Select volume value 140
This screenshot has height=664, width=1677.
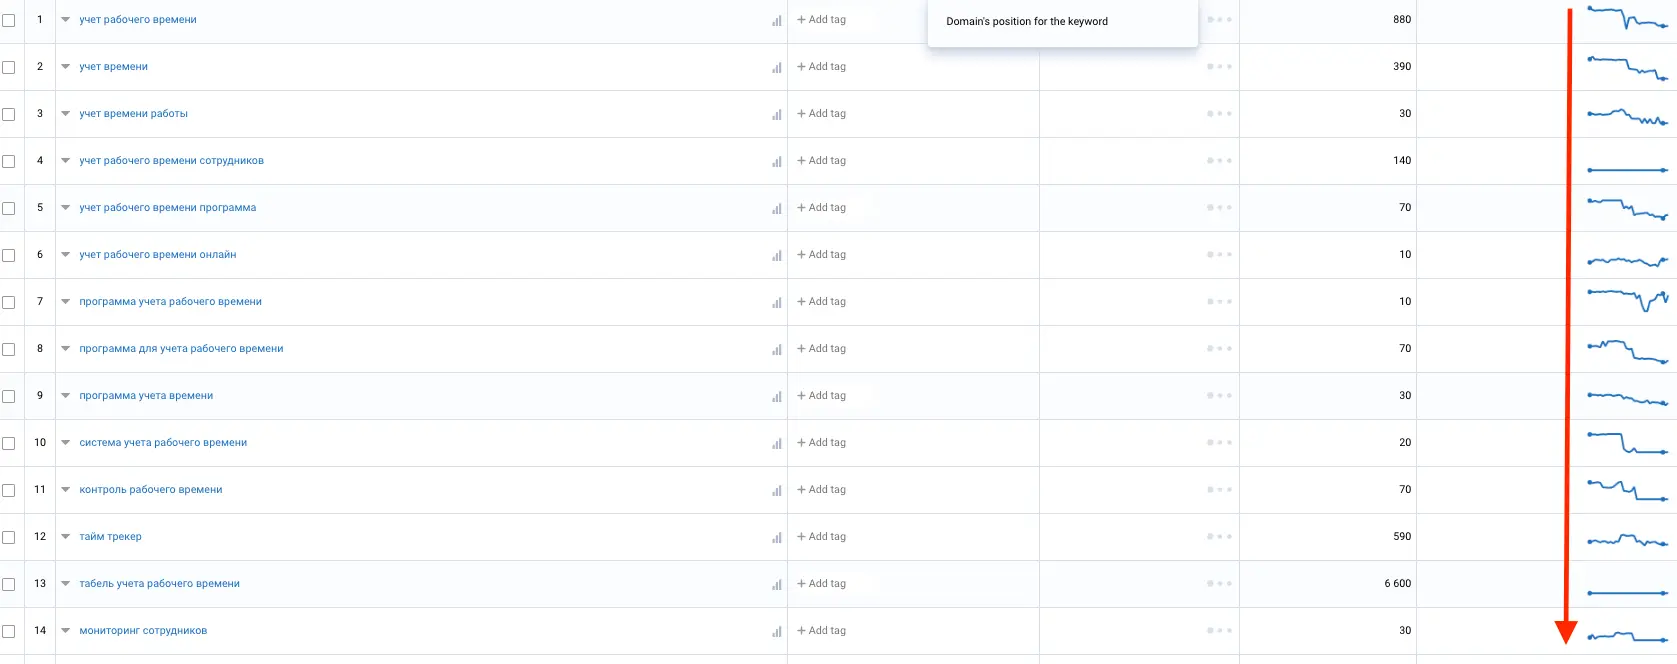click(x=1402, y=161)
